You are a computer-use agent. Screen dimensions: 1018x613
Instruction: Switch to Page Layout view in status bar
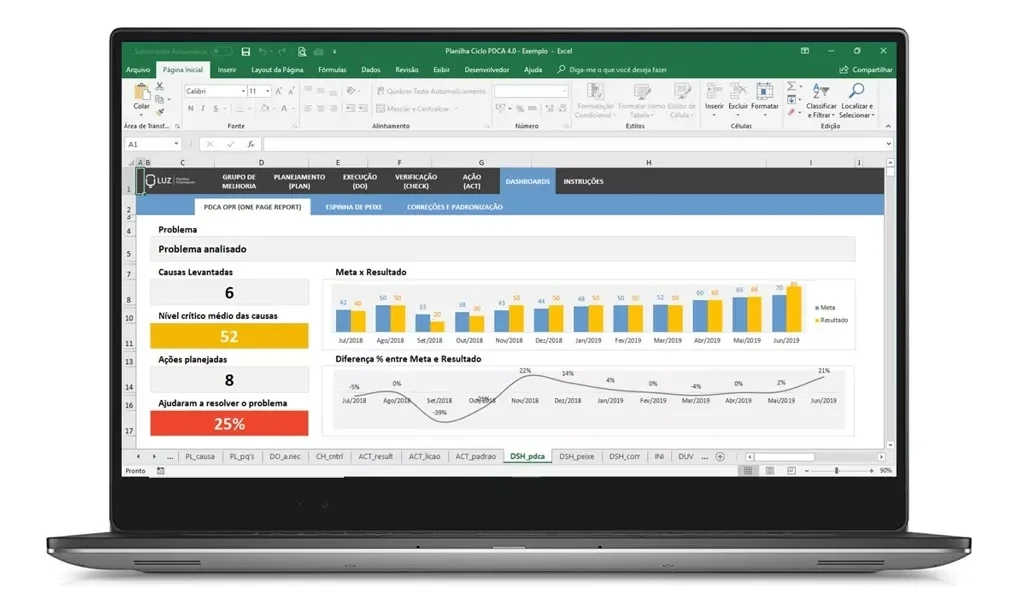769,471
